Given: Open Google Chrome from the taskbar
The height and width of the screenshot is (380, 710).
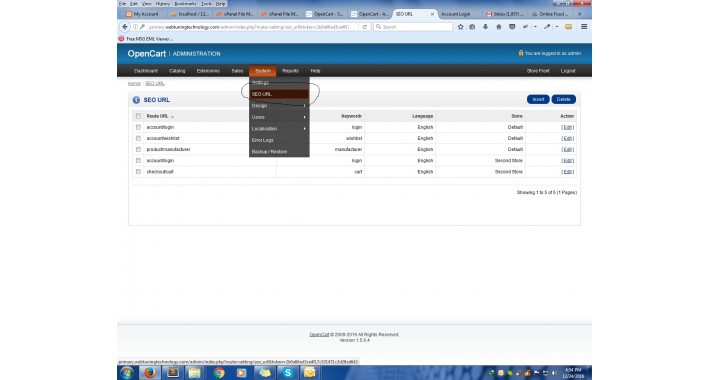Looking at the screenshot, I should (219, 373).
